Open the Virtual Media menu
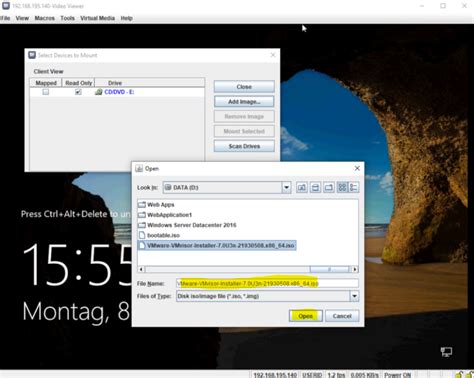This screenshot has height=378, width=474. tap(97, 18)
